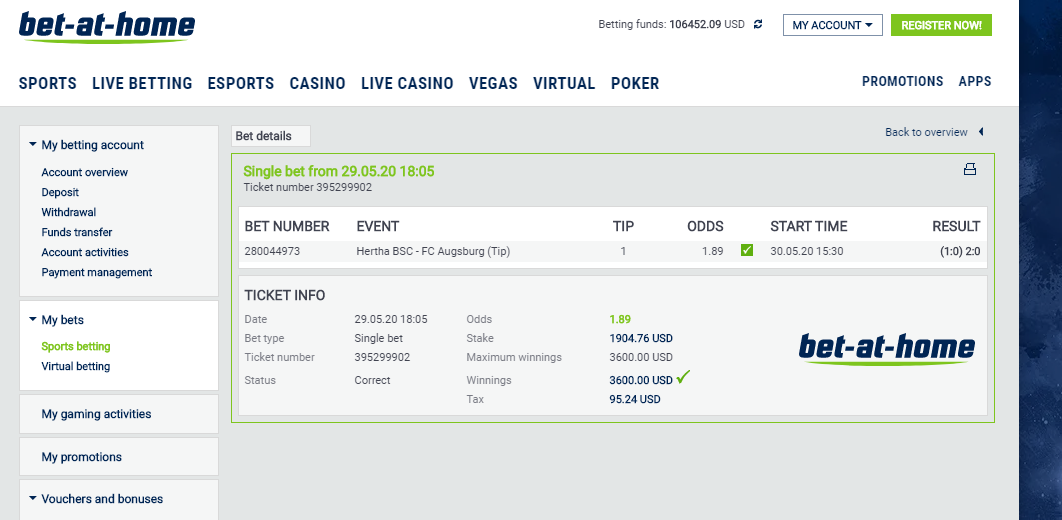This screenshot has width=1062, height=520.
Task: Click the Single bet from 29.05.20 heading
Action: [x=339, y=171]
